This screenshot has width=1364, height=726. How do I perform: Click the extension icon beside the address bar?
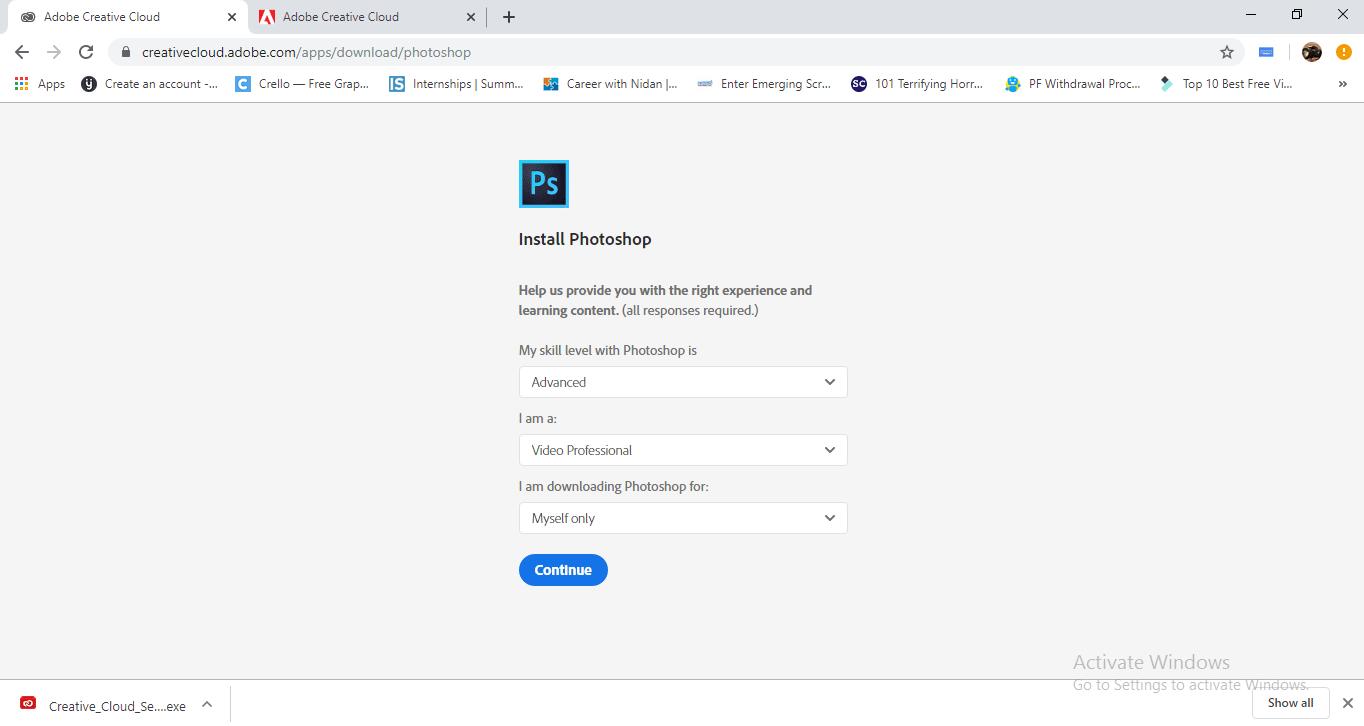point(1266,52)
